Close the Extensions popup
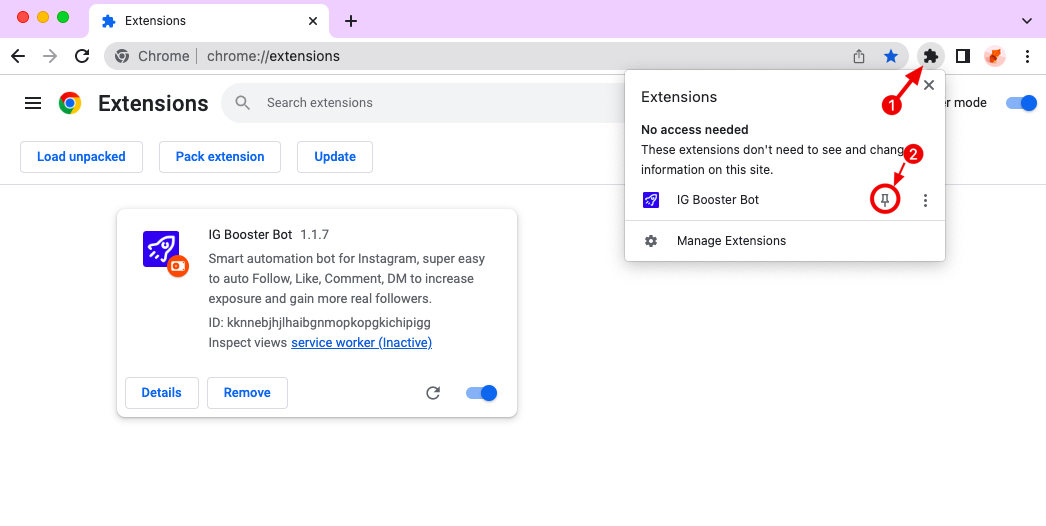 (929, 85)
